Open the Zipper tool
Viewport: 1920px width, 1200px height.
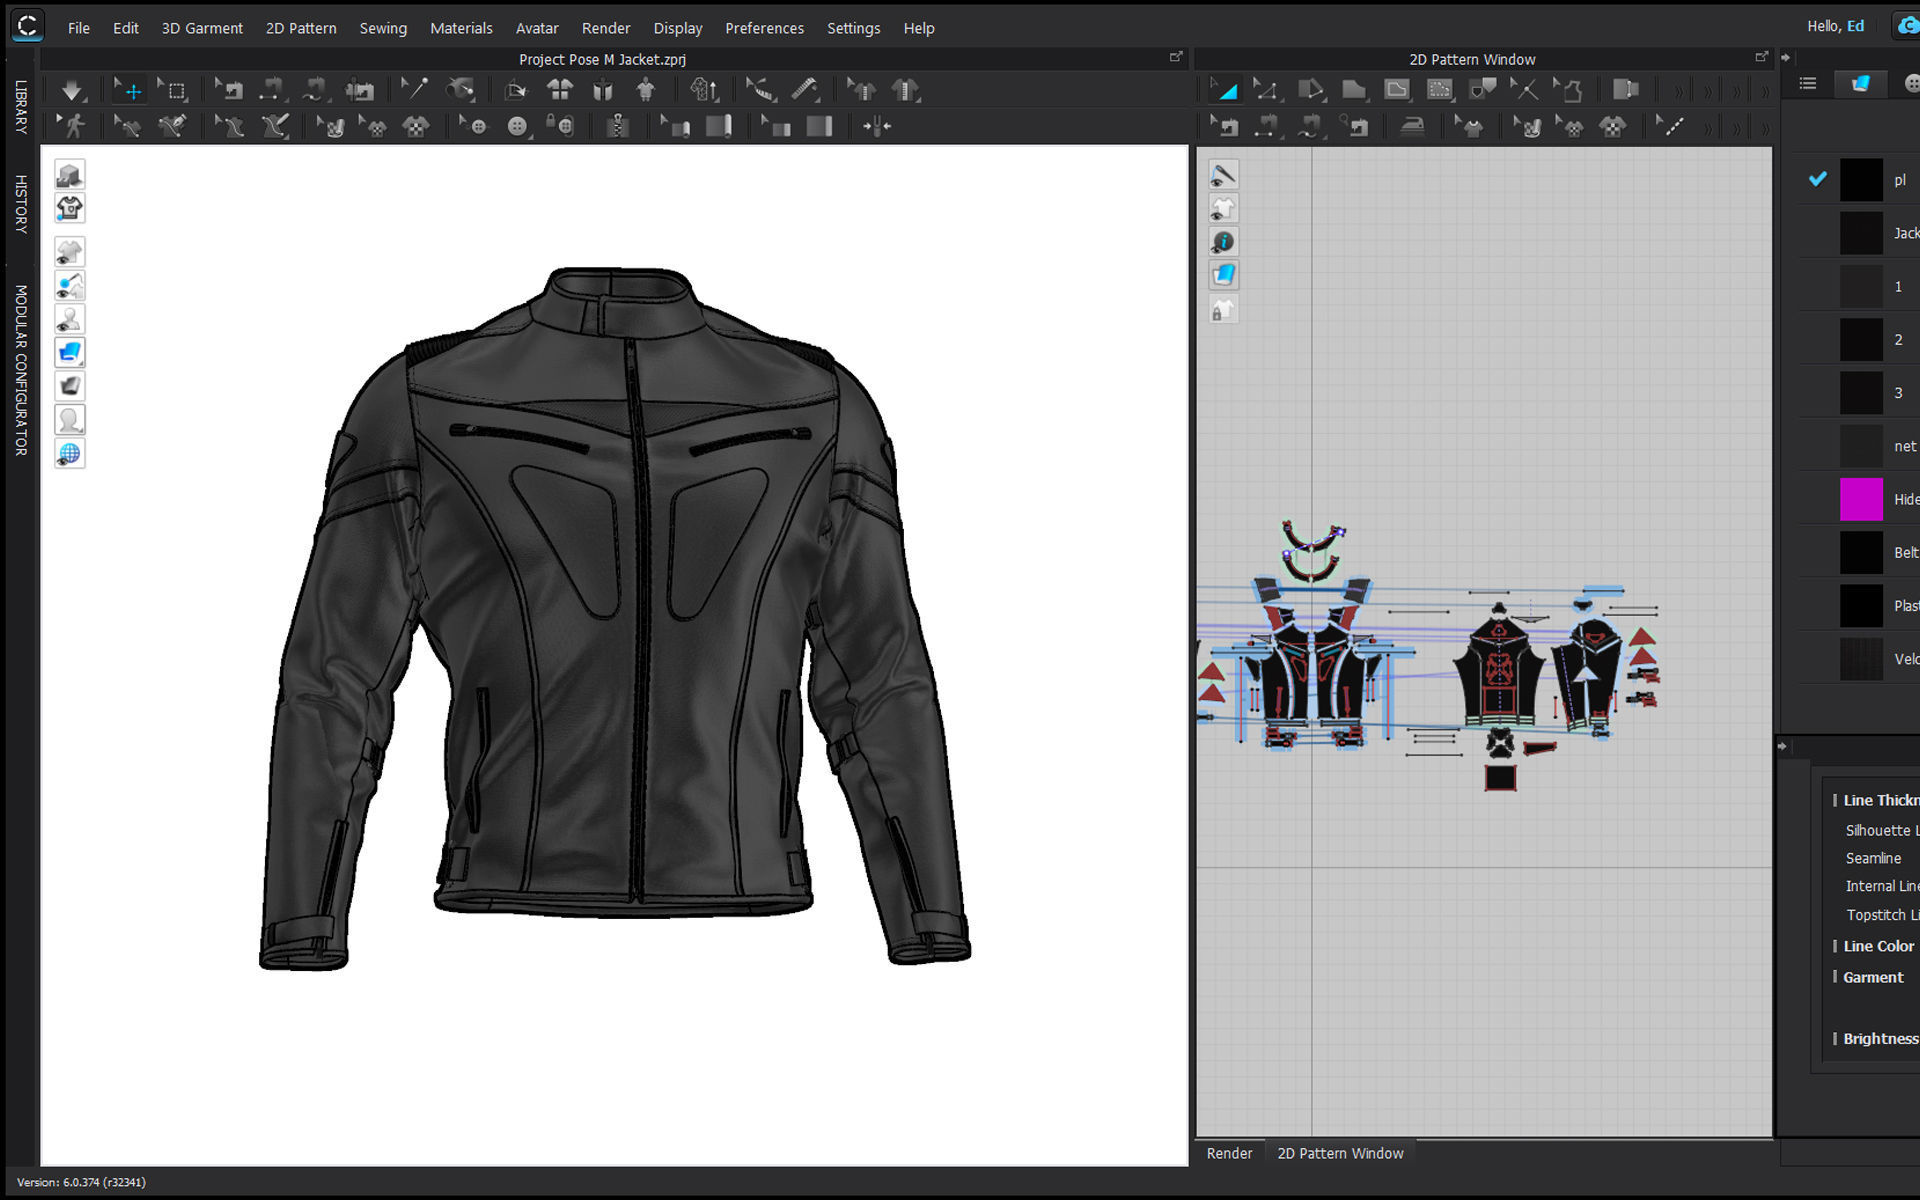pyautogui.click(x=618, y=126)
